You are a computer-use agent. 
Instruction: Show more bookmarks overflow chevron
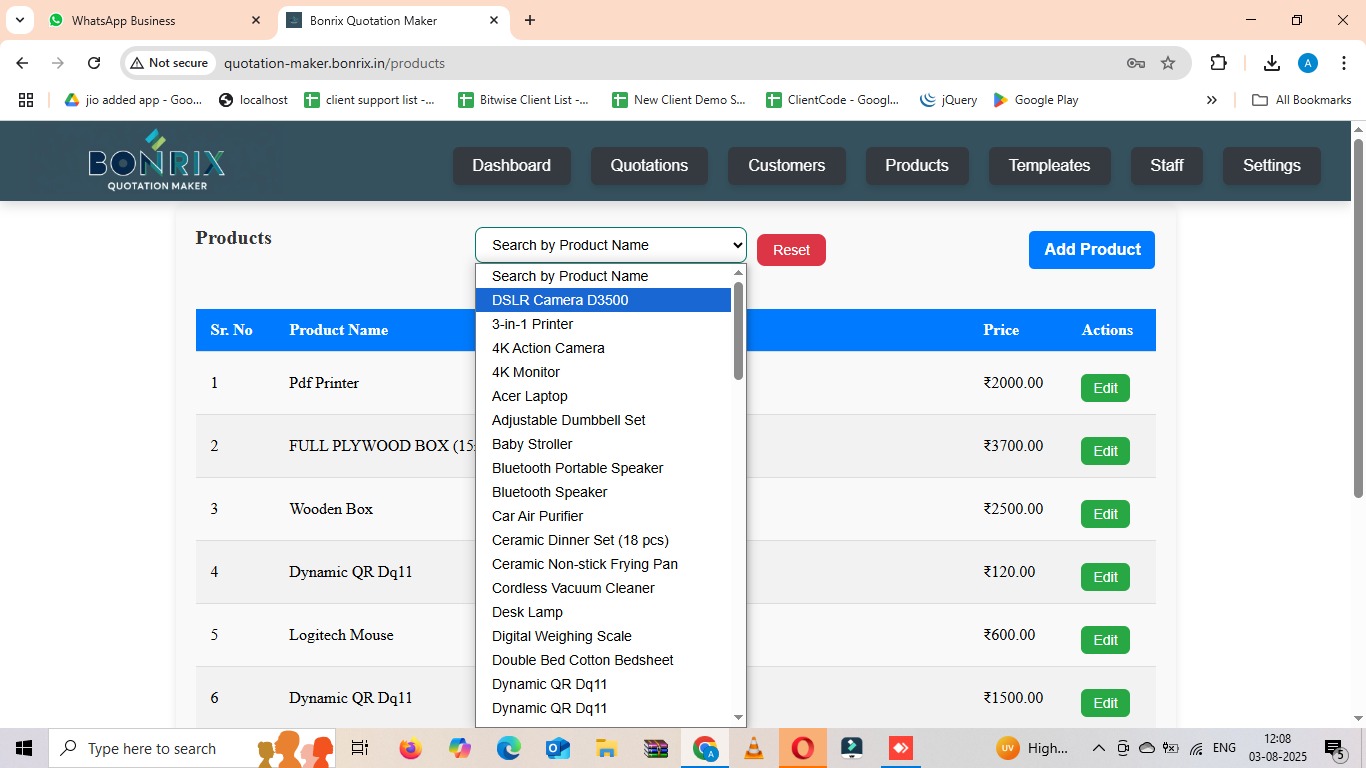1212,100
